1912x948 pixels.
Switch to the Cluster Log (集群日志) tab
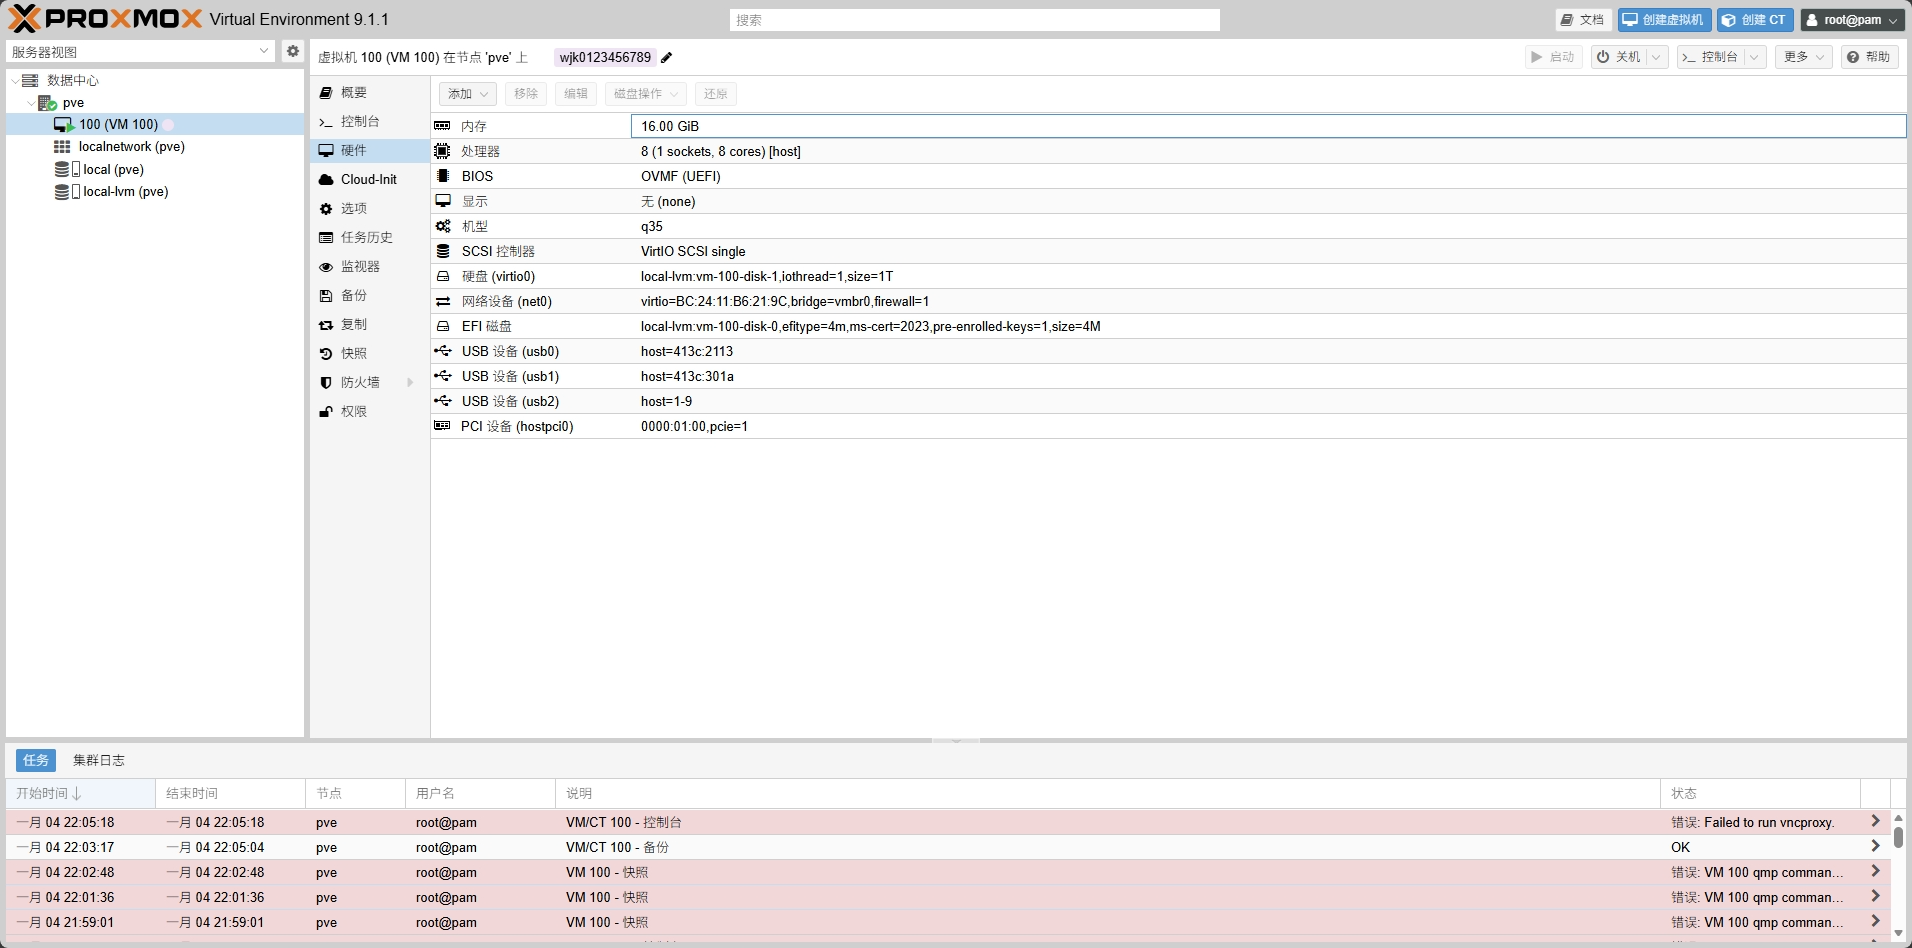(x=98, y=760)
